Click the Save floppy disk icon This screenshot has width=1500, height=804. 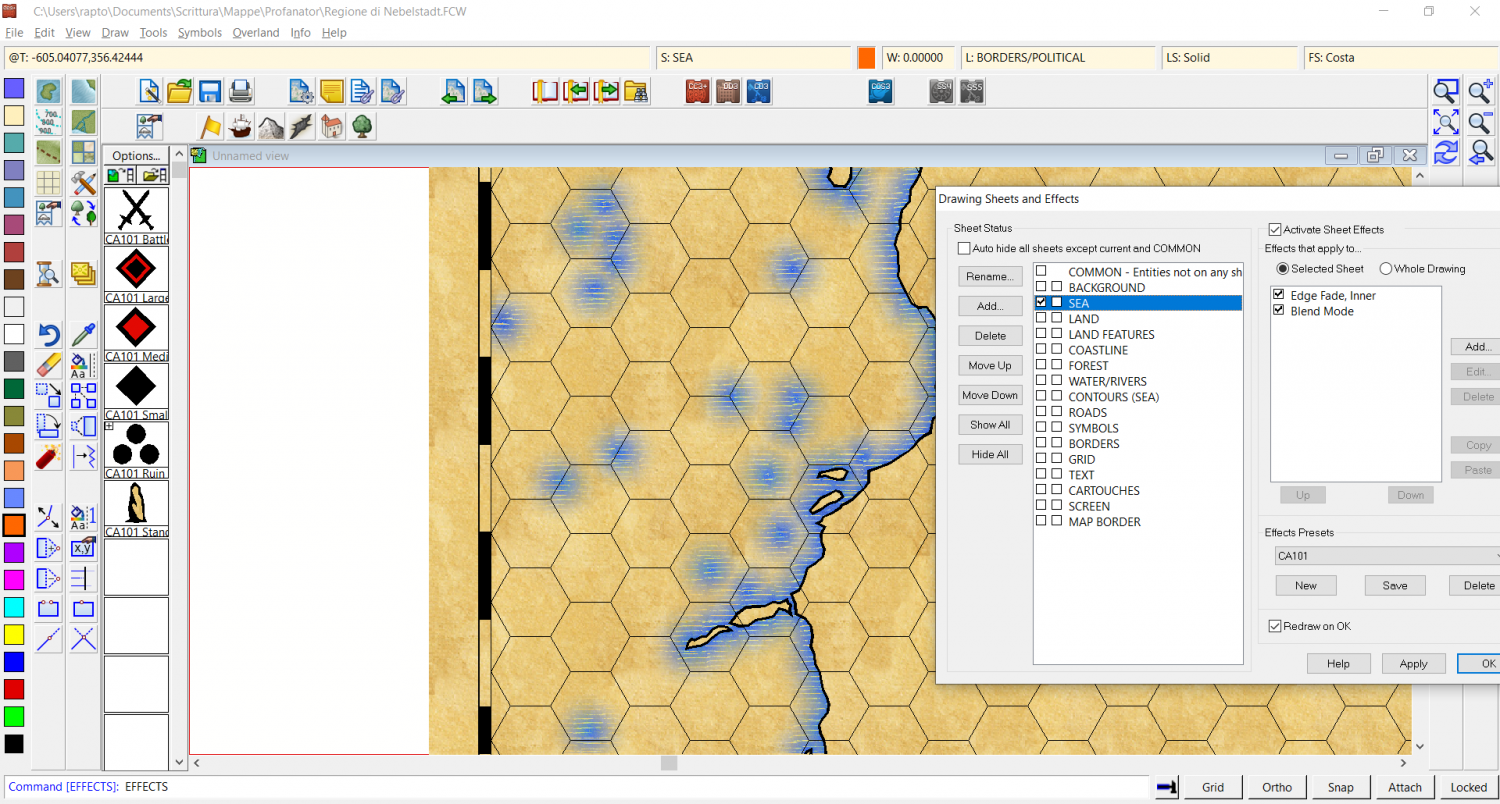(x=209, y=92)
